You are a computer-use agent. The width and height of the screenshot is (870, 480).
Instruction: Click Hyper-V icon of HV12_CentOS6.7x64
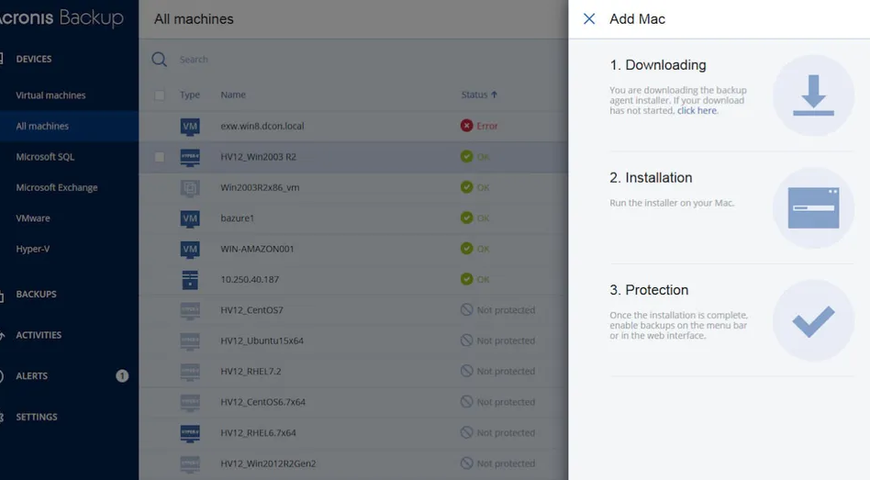(190, 402)
